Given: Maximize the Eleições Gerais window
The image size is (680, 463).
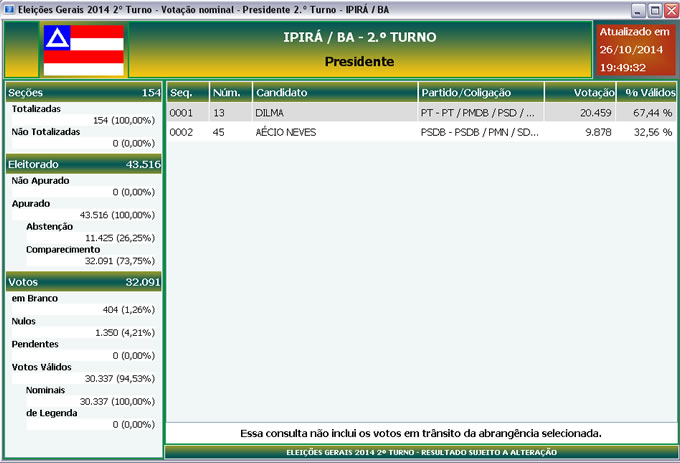Looking at the screenshot, I should (654, 10).
